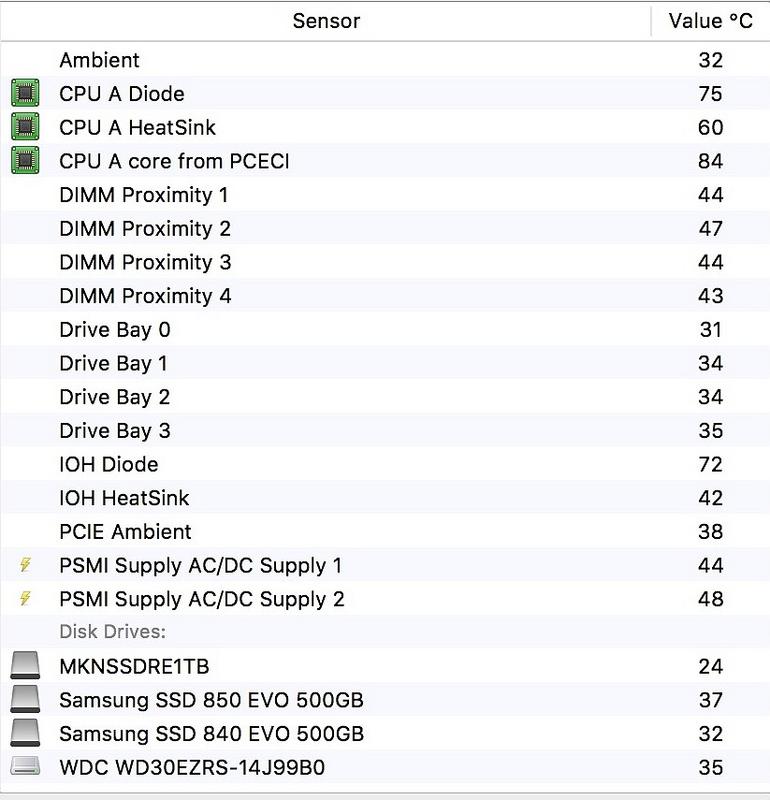This screenshot has width=770, height=800.
Task: Click the Samsung SSD 850 EVO drive icon
Action: pos(26,700)
